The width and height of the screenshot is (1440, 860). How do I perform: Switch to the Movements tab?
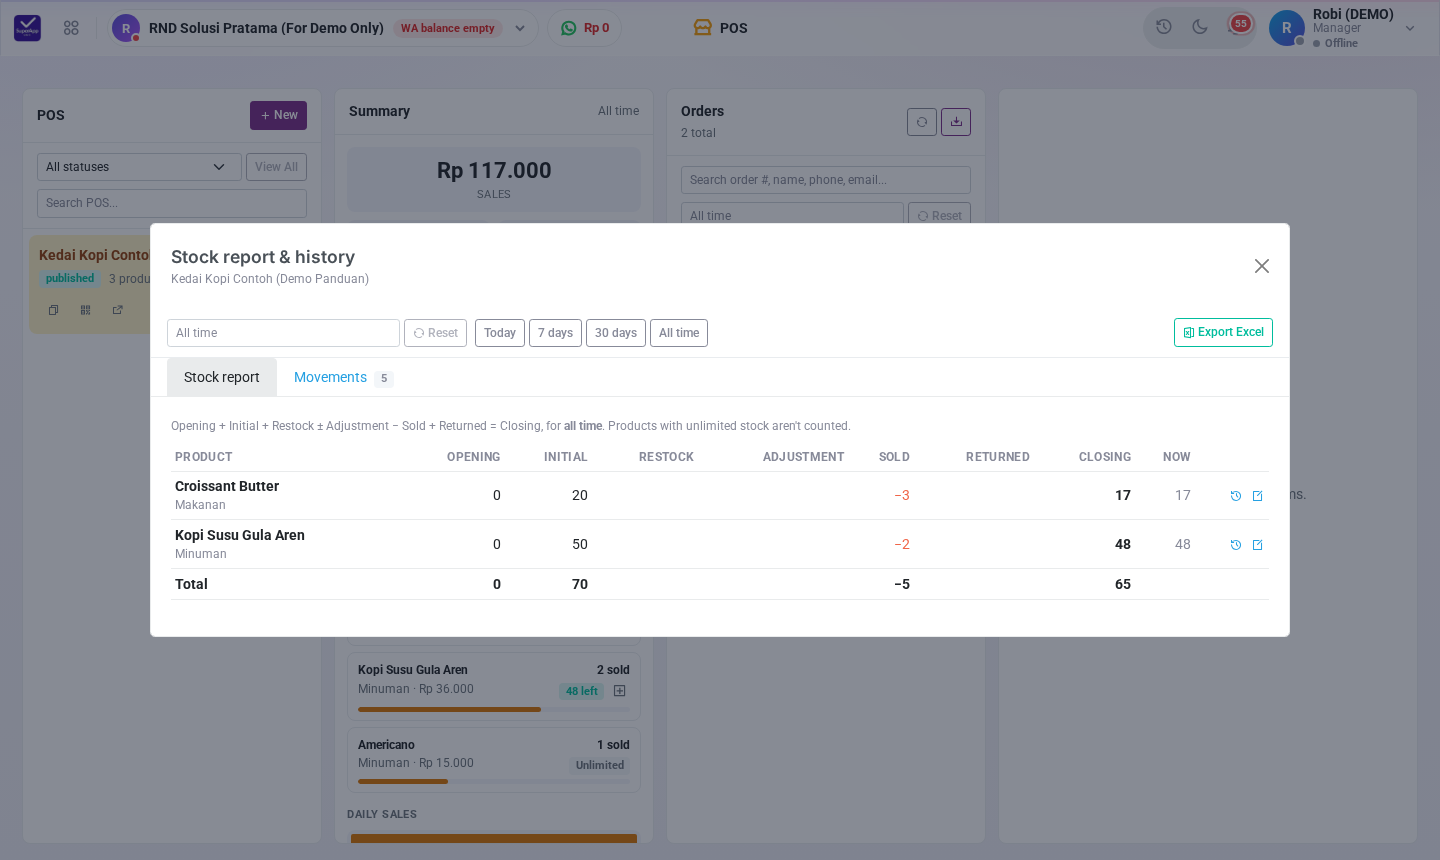point(343,377)
